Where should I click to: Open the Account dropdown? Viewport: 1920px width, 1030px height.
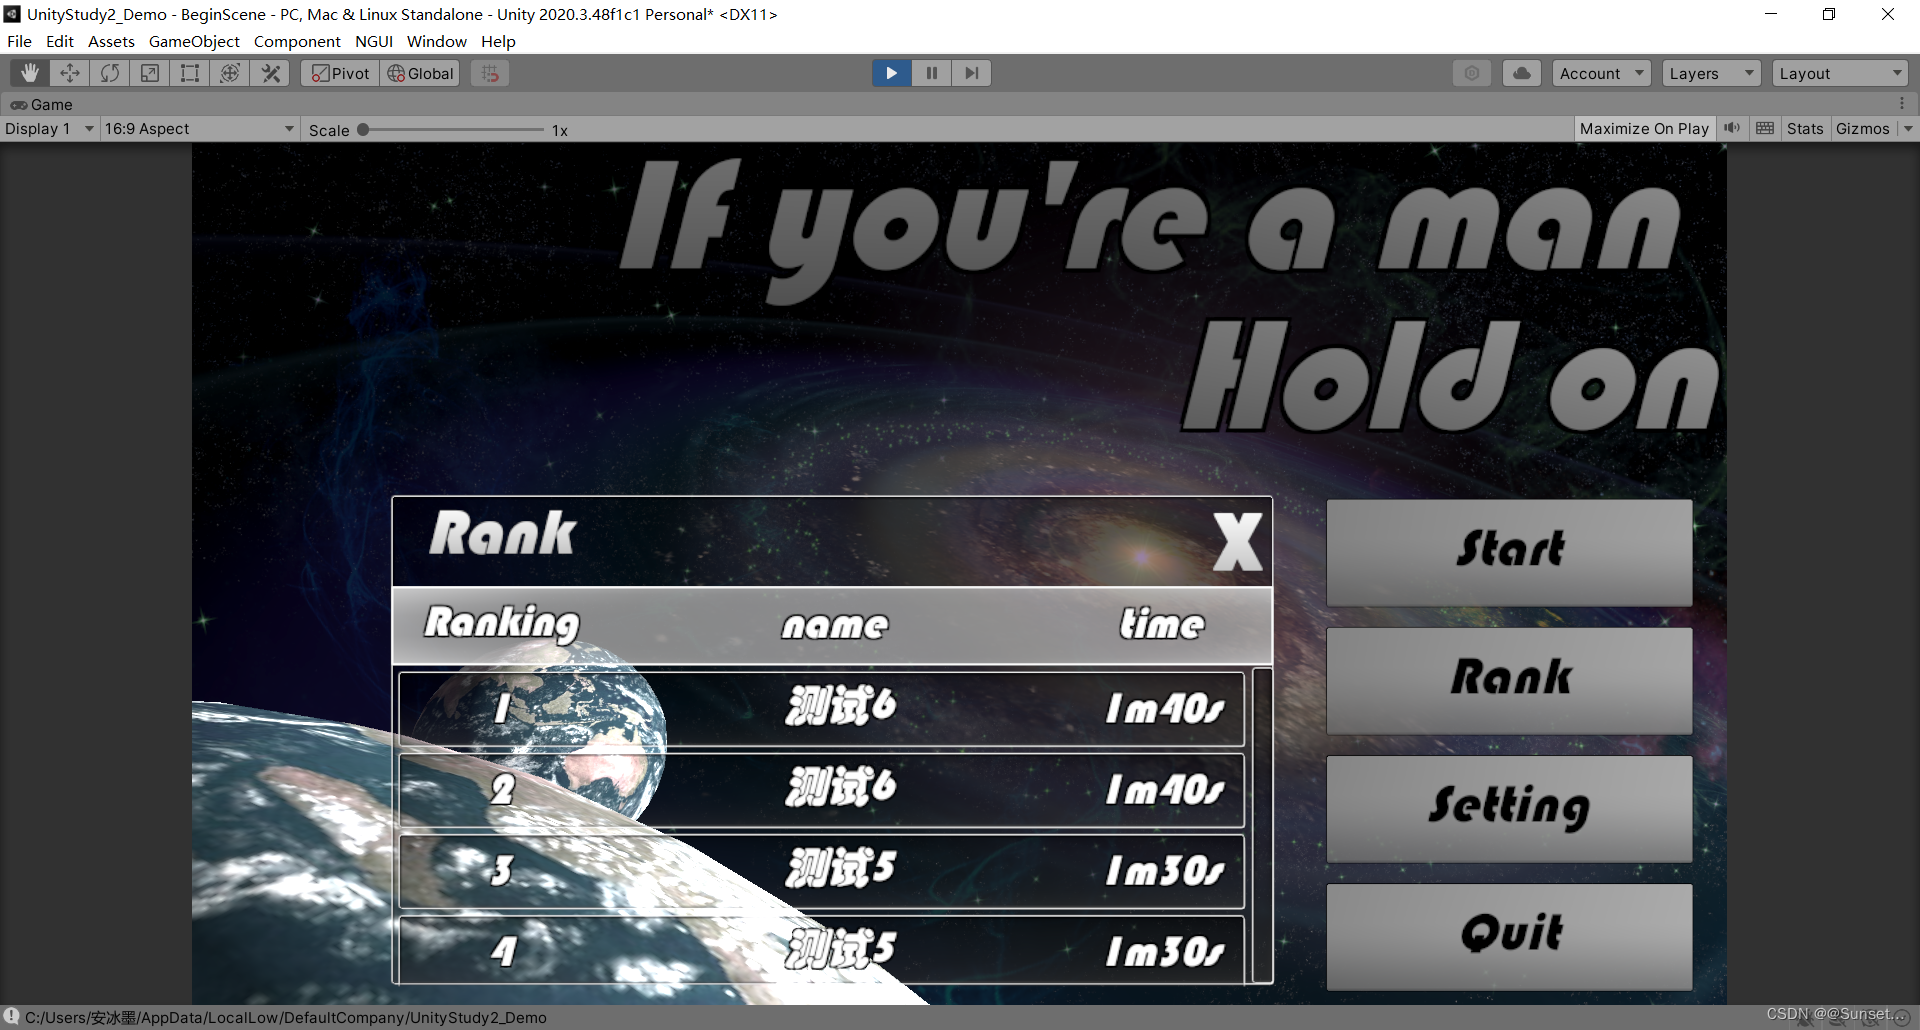(x=1601, y=73)
